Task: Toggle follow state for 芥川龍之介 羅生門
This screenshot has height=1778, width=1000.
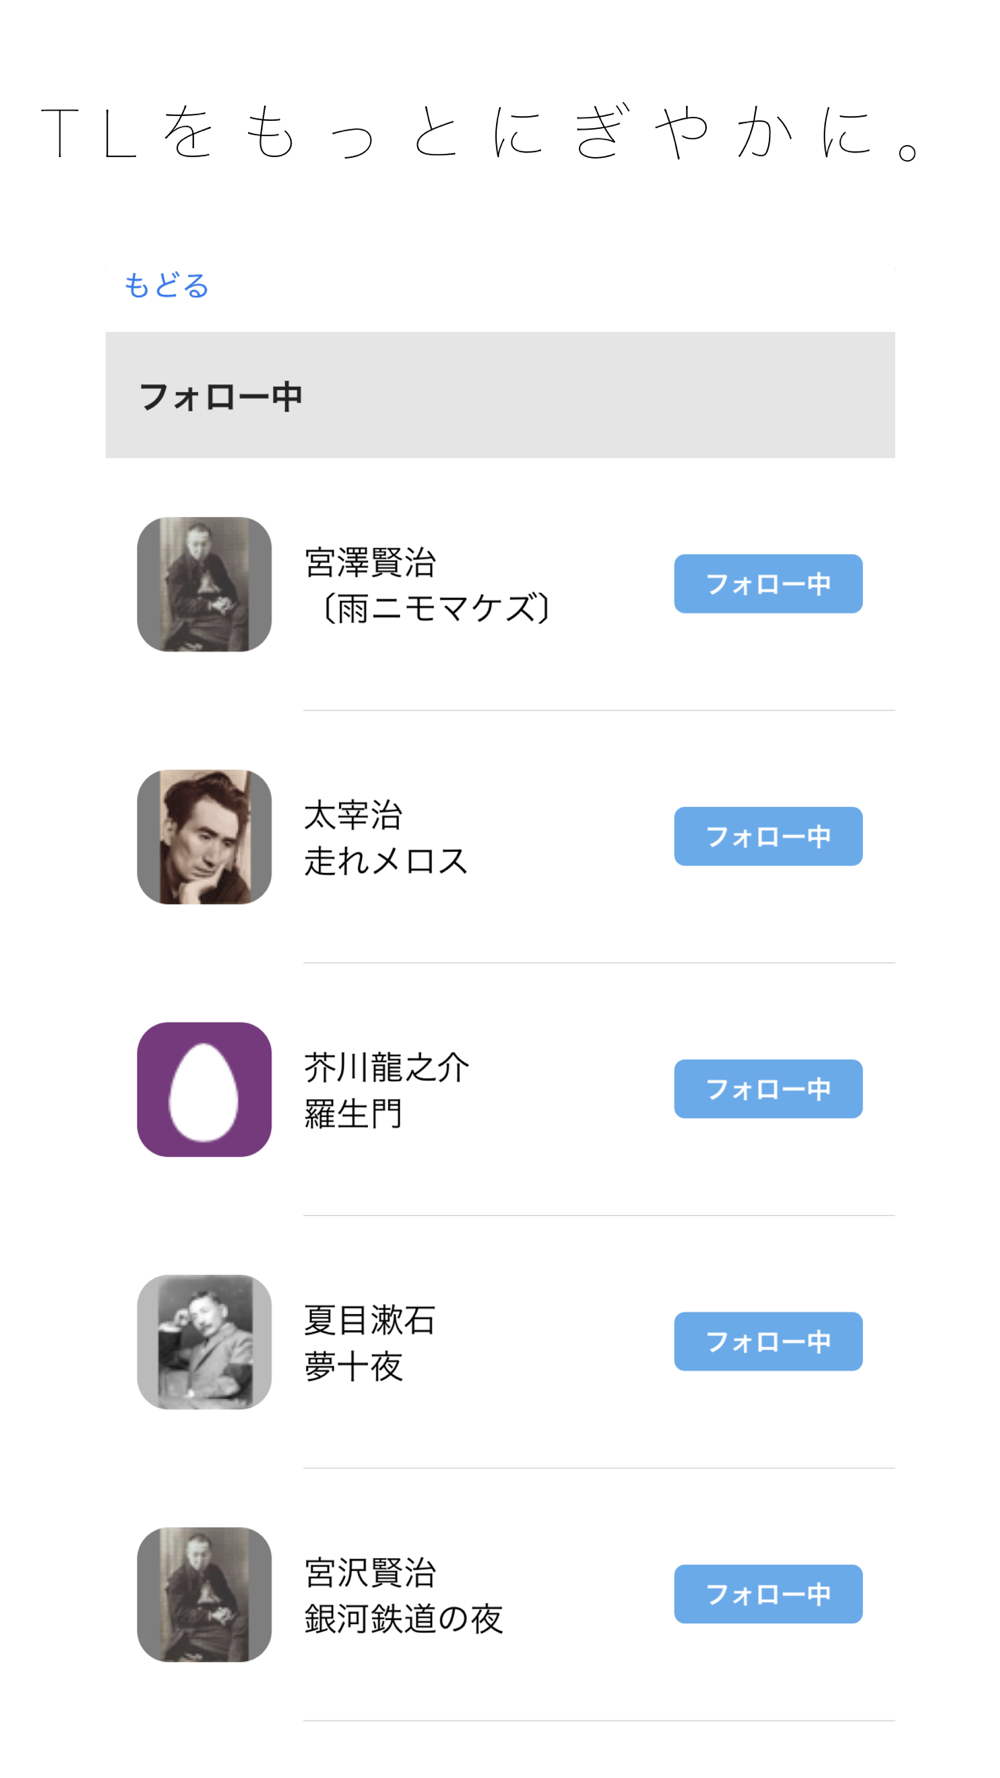Action: pyautogui.click(x=767, y=1089)
